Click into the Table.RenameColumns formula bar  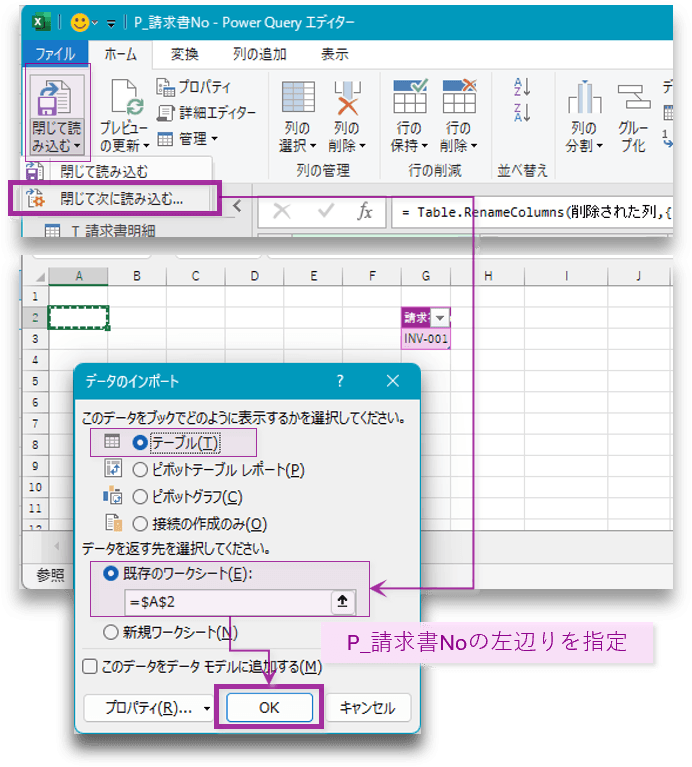(x=532, y=212)
